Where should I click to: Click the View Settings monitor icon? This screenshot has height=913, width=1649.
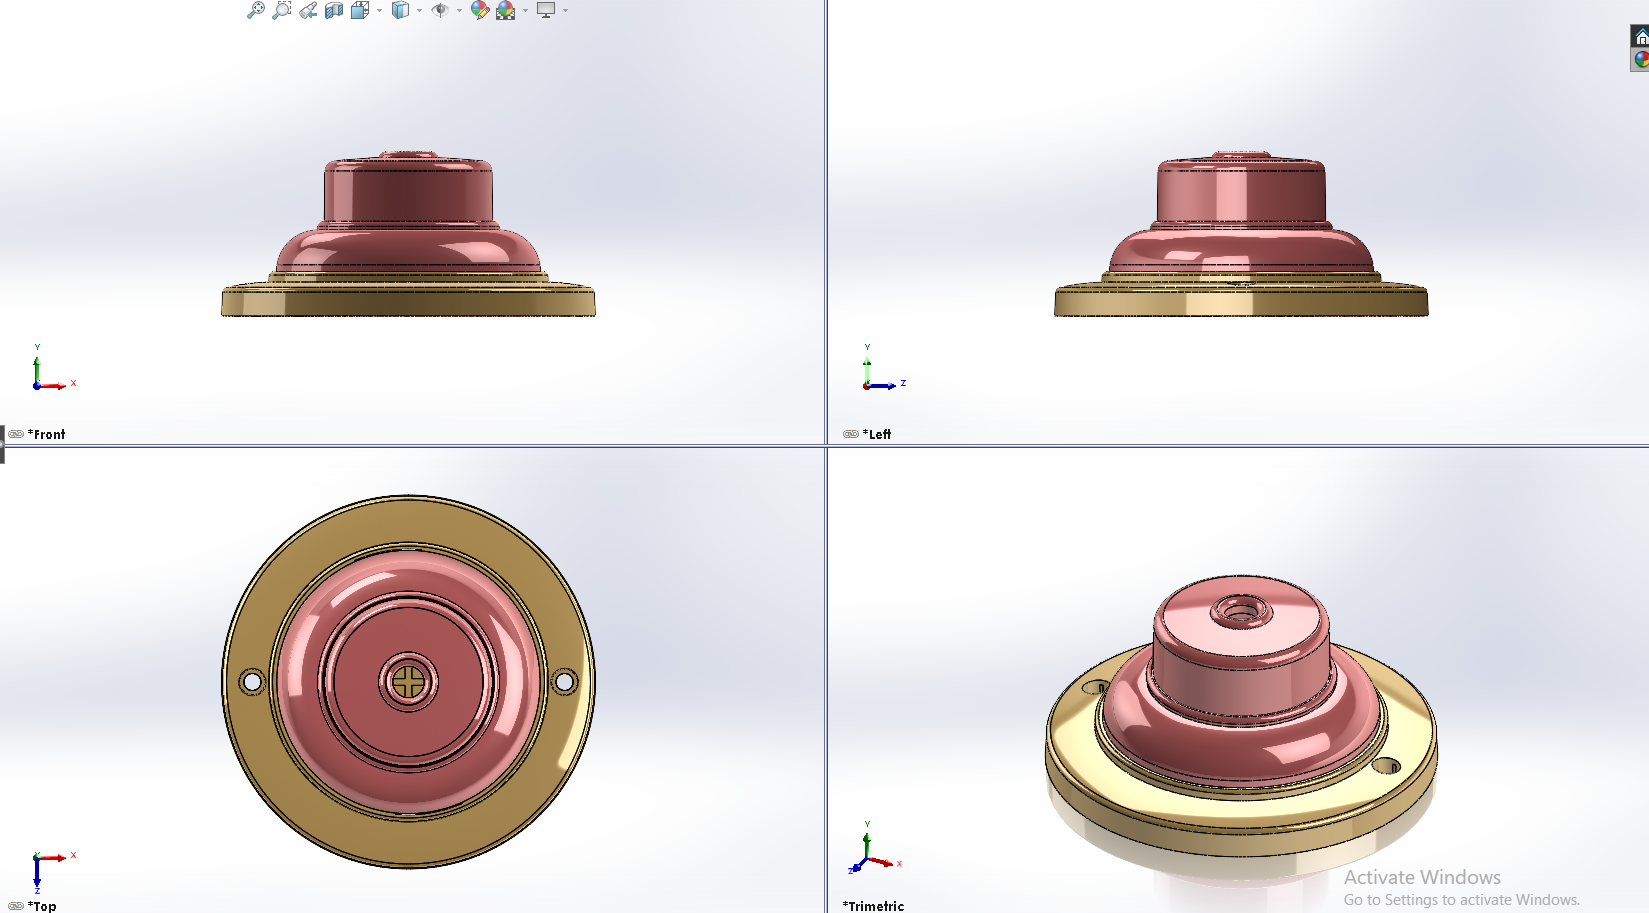(x=546, y=10)
